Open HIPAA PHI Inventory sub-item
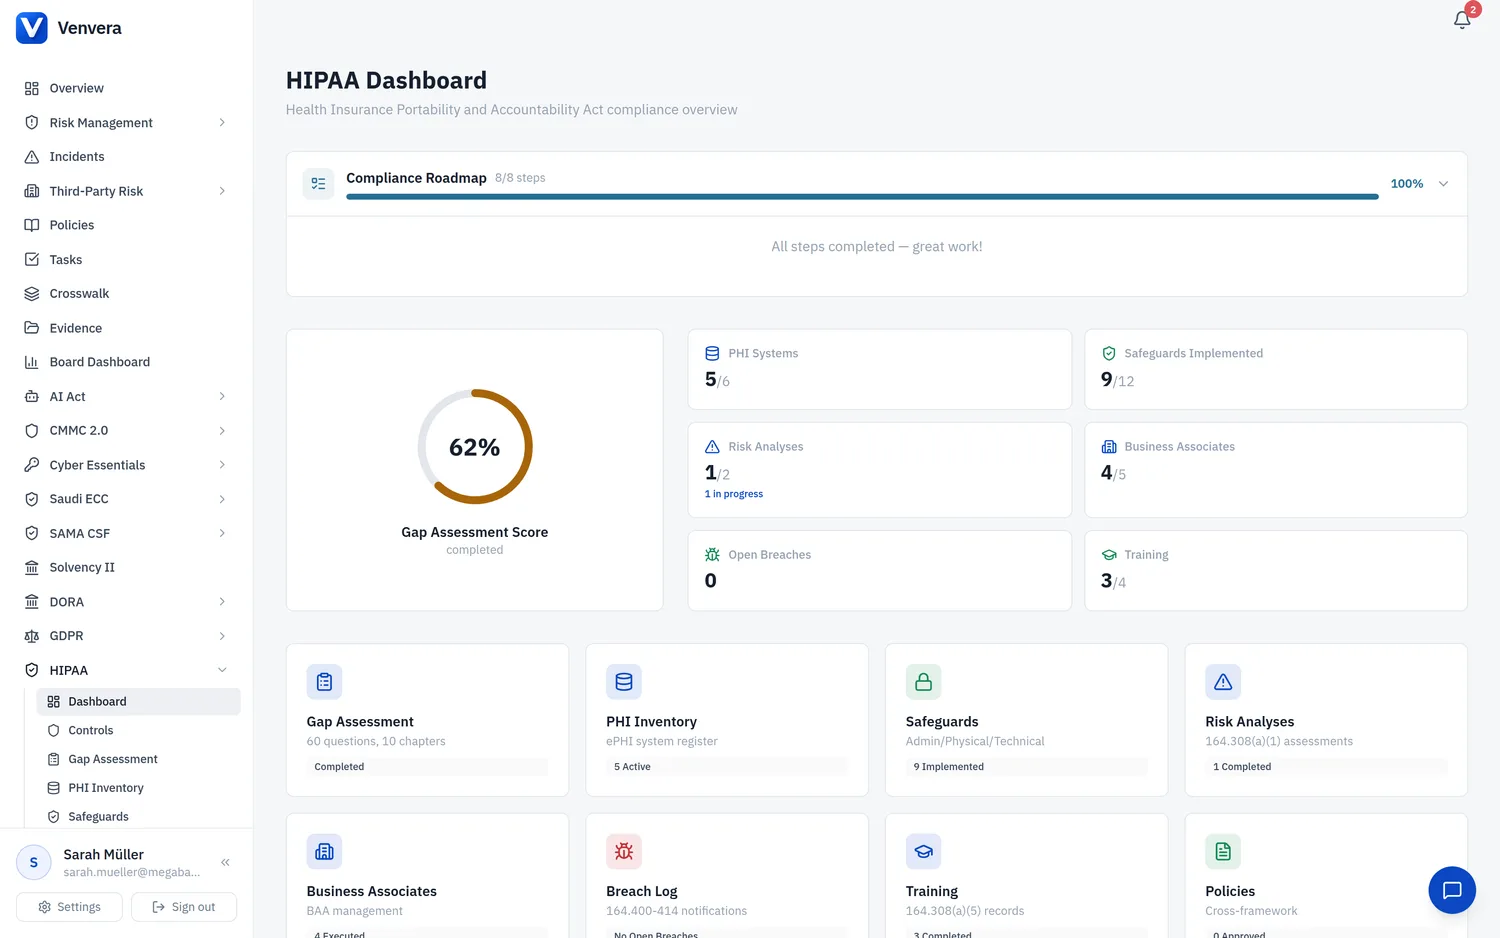This screenshot has height=938, width=1500. tap(139, 788)
